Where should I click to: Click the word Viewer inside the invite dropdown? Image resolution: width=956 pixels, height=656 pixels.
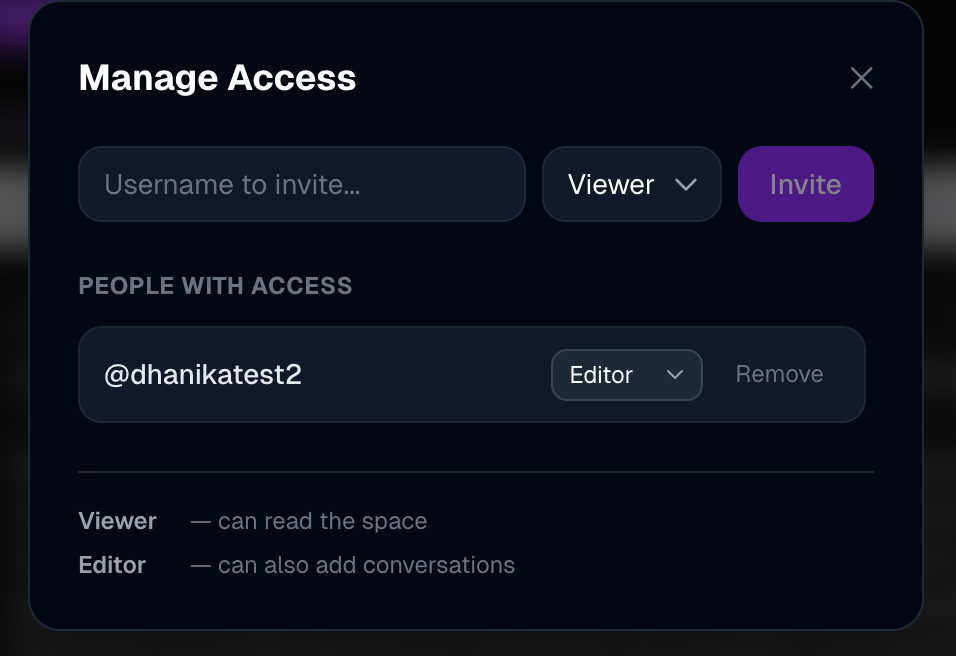611,184
